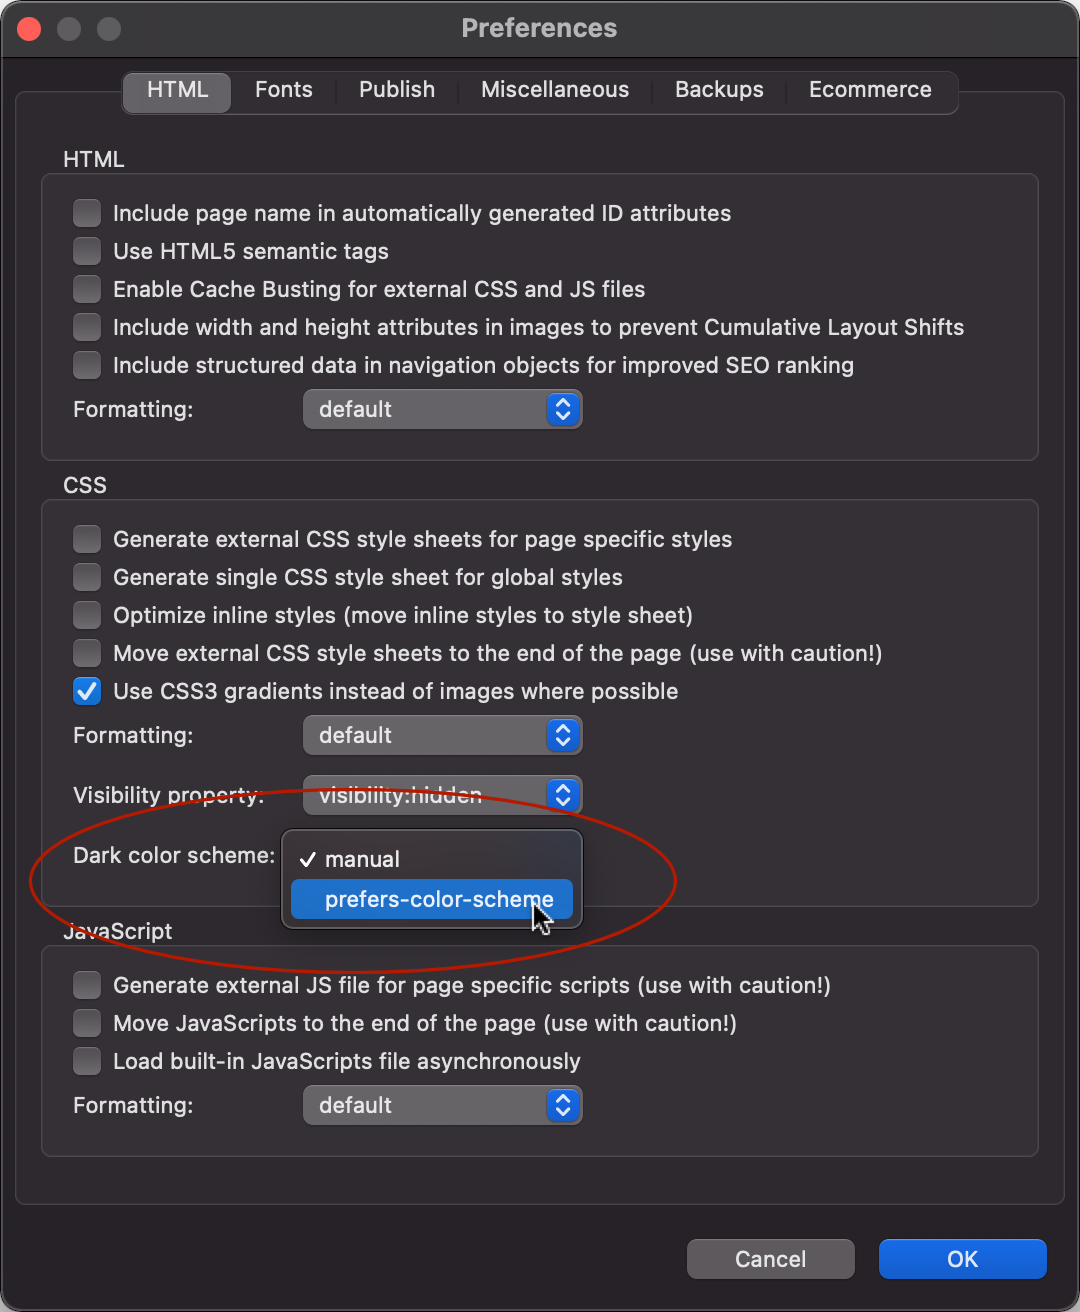Open the Visibility property dropdown
The image size is (1080, 1312).
point(442,795)
